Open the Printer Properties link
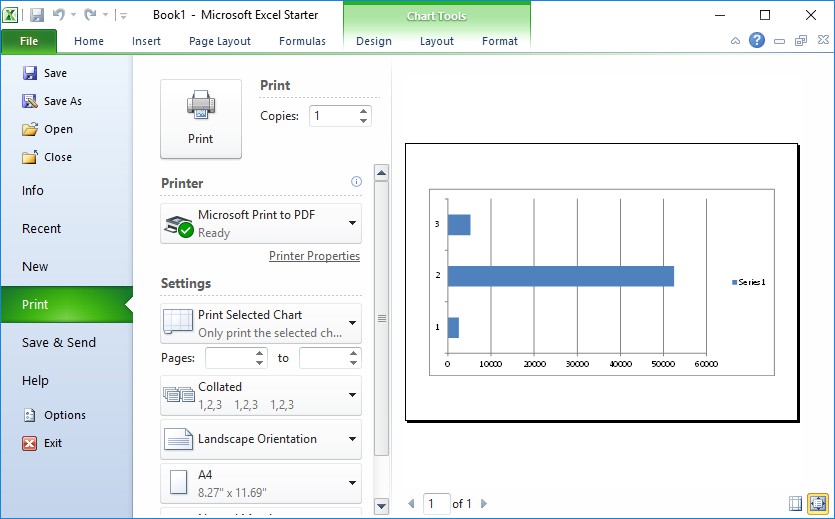Image resolution: width=835 pixels, height=519 pixels. (x=314, y=256)
